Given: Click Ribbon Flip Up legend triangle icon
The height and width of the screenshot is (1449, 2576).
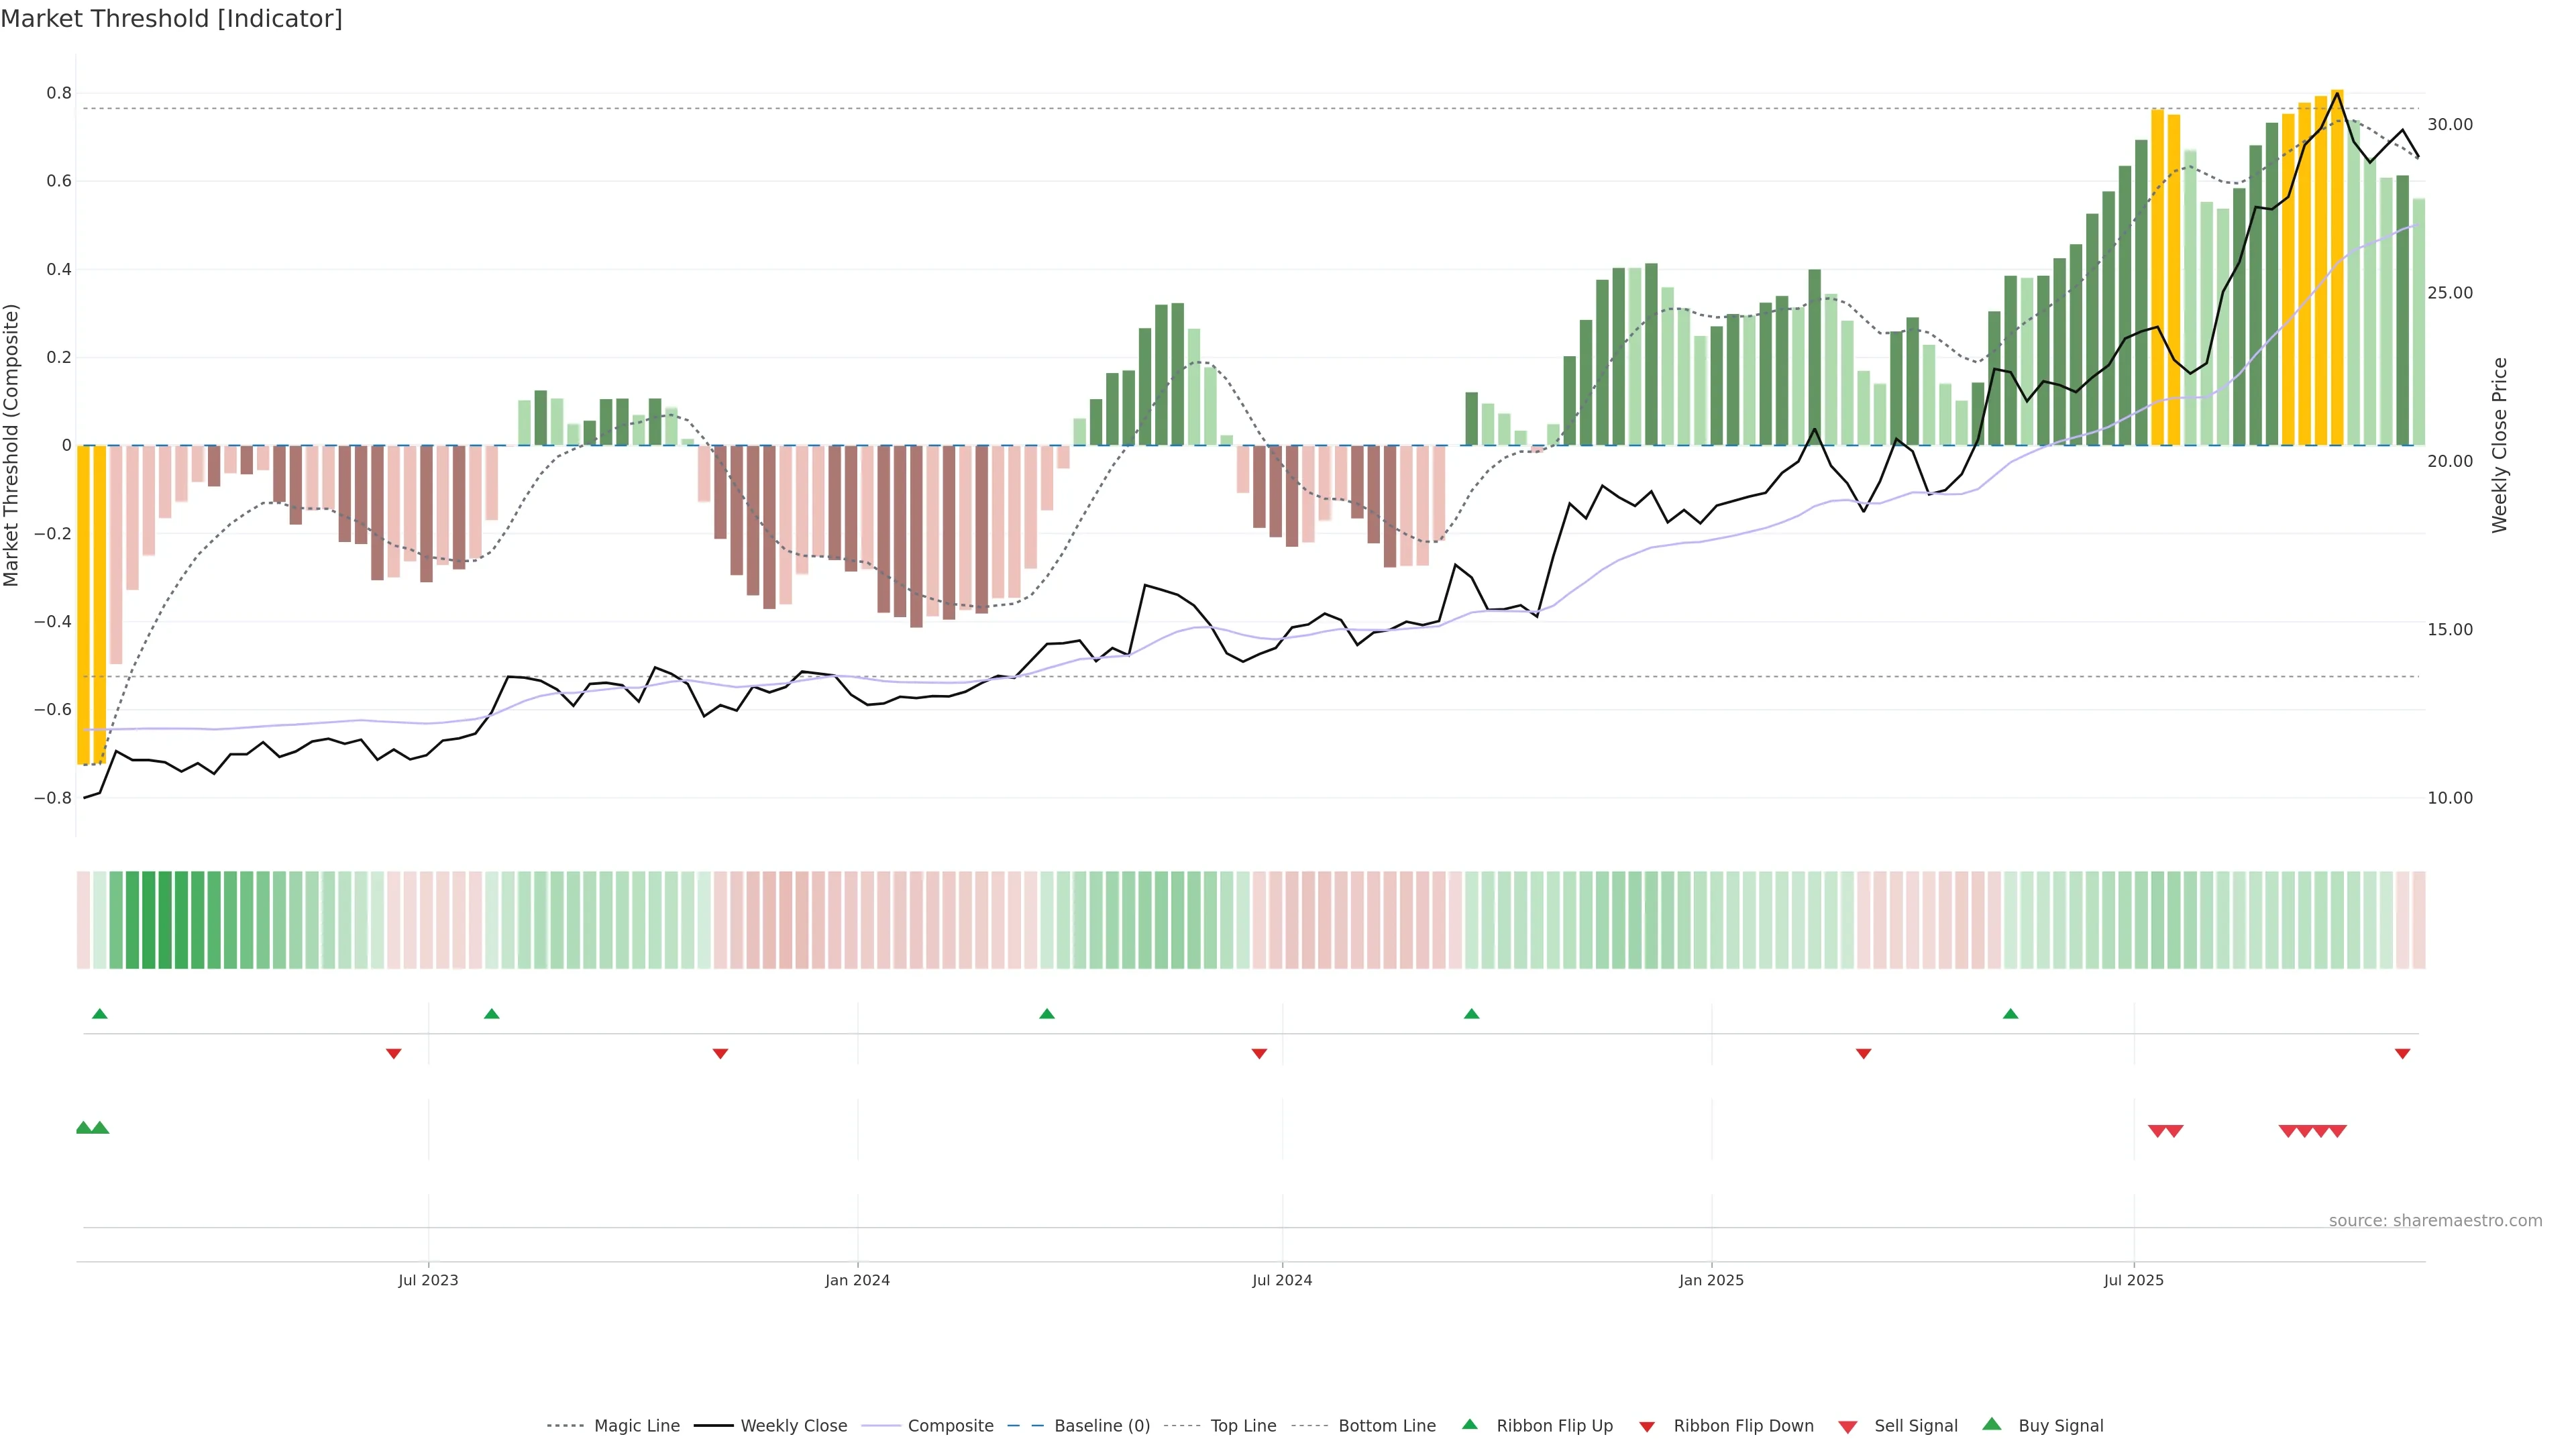Looking at the screenshot, I should point(1469,1425).
